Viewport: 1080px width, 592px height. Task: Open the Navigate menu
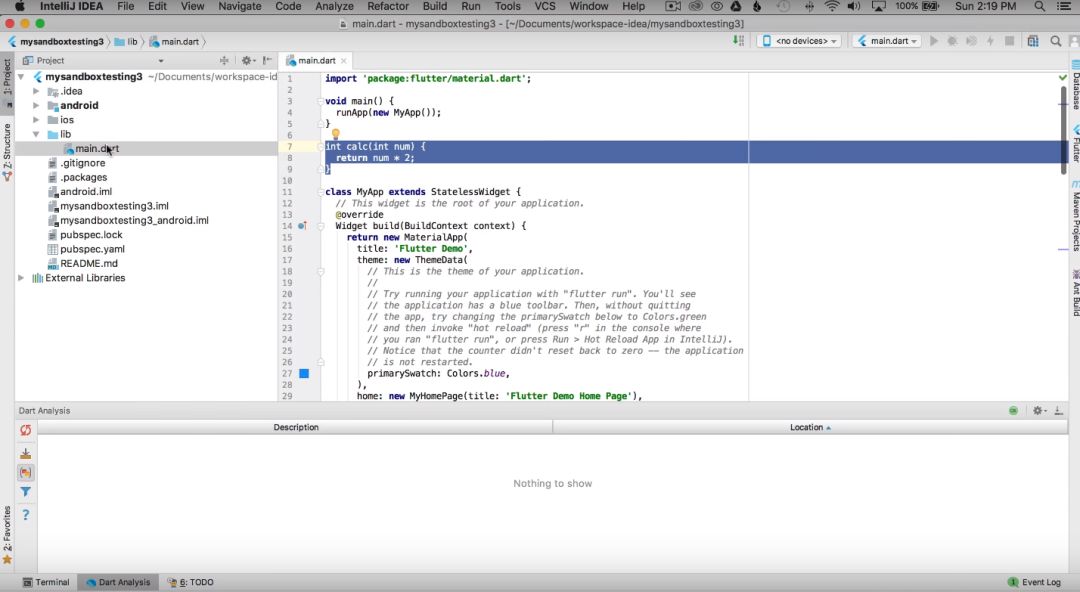[240, 6]
